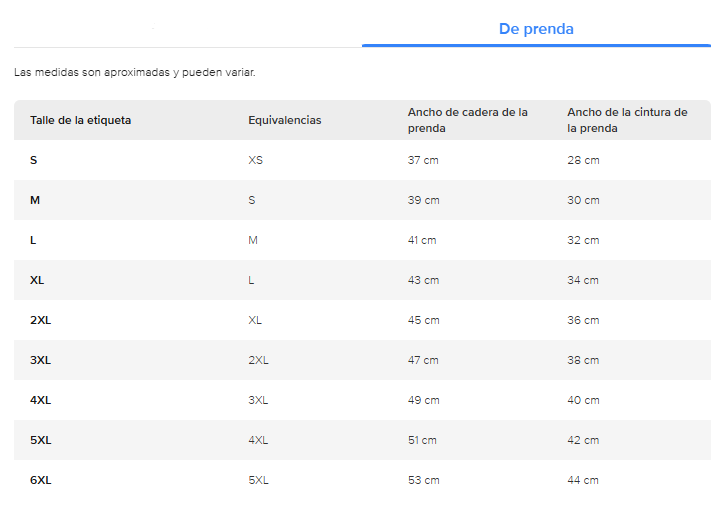Select the Ancho de la cintura de la prenda header
This screenshot has height=521, width=728.
click(x=627, y=120)
